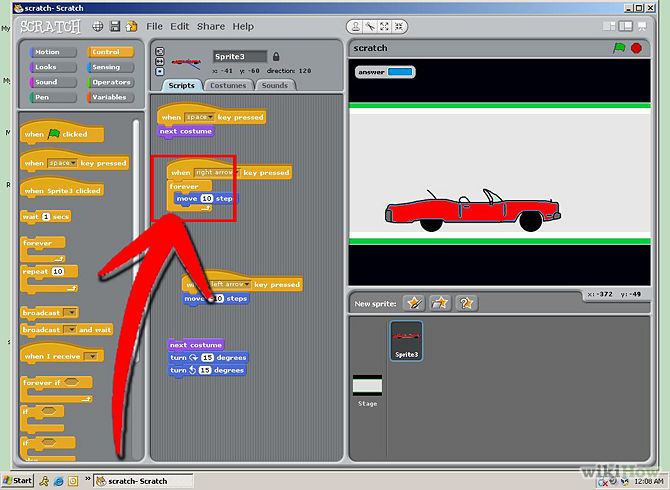The height and width of the screenshot is (490, 670).
Task: Select the grow sprite tool
Action: point(385,26)
